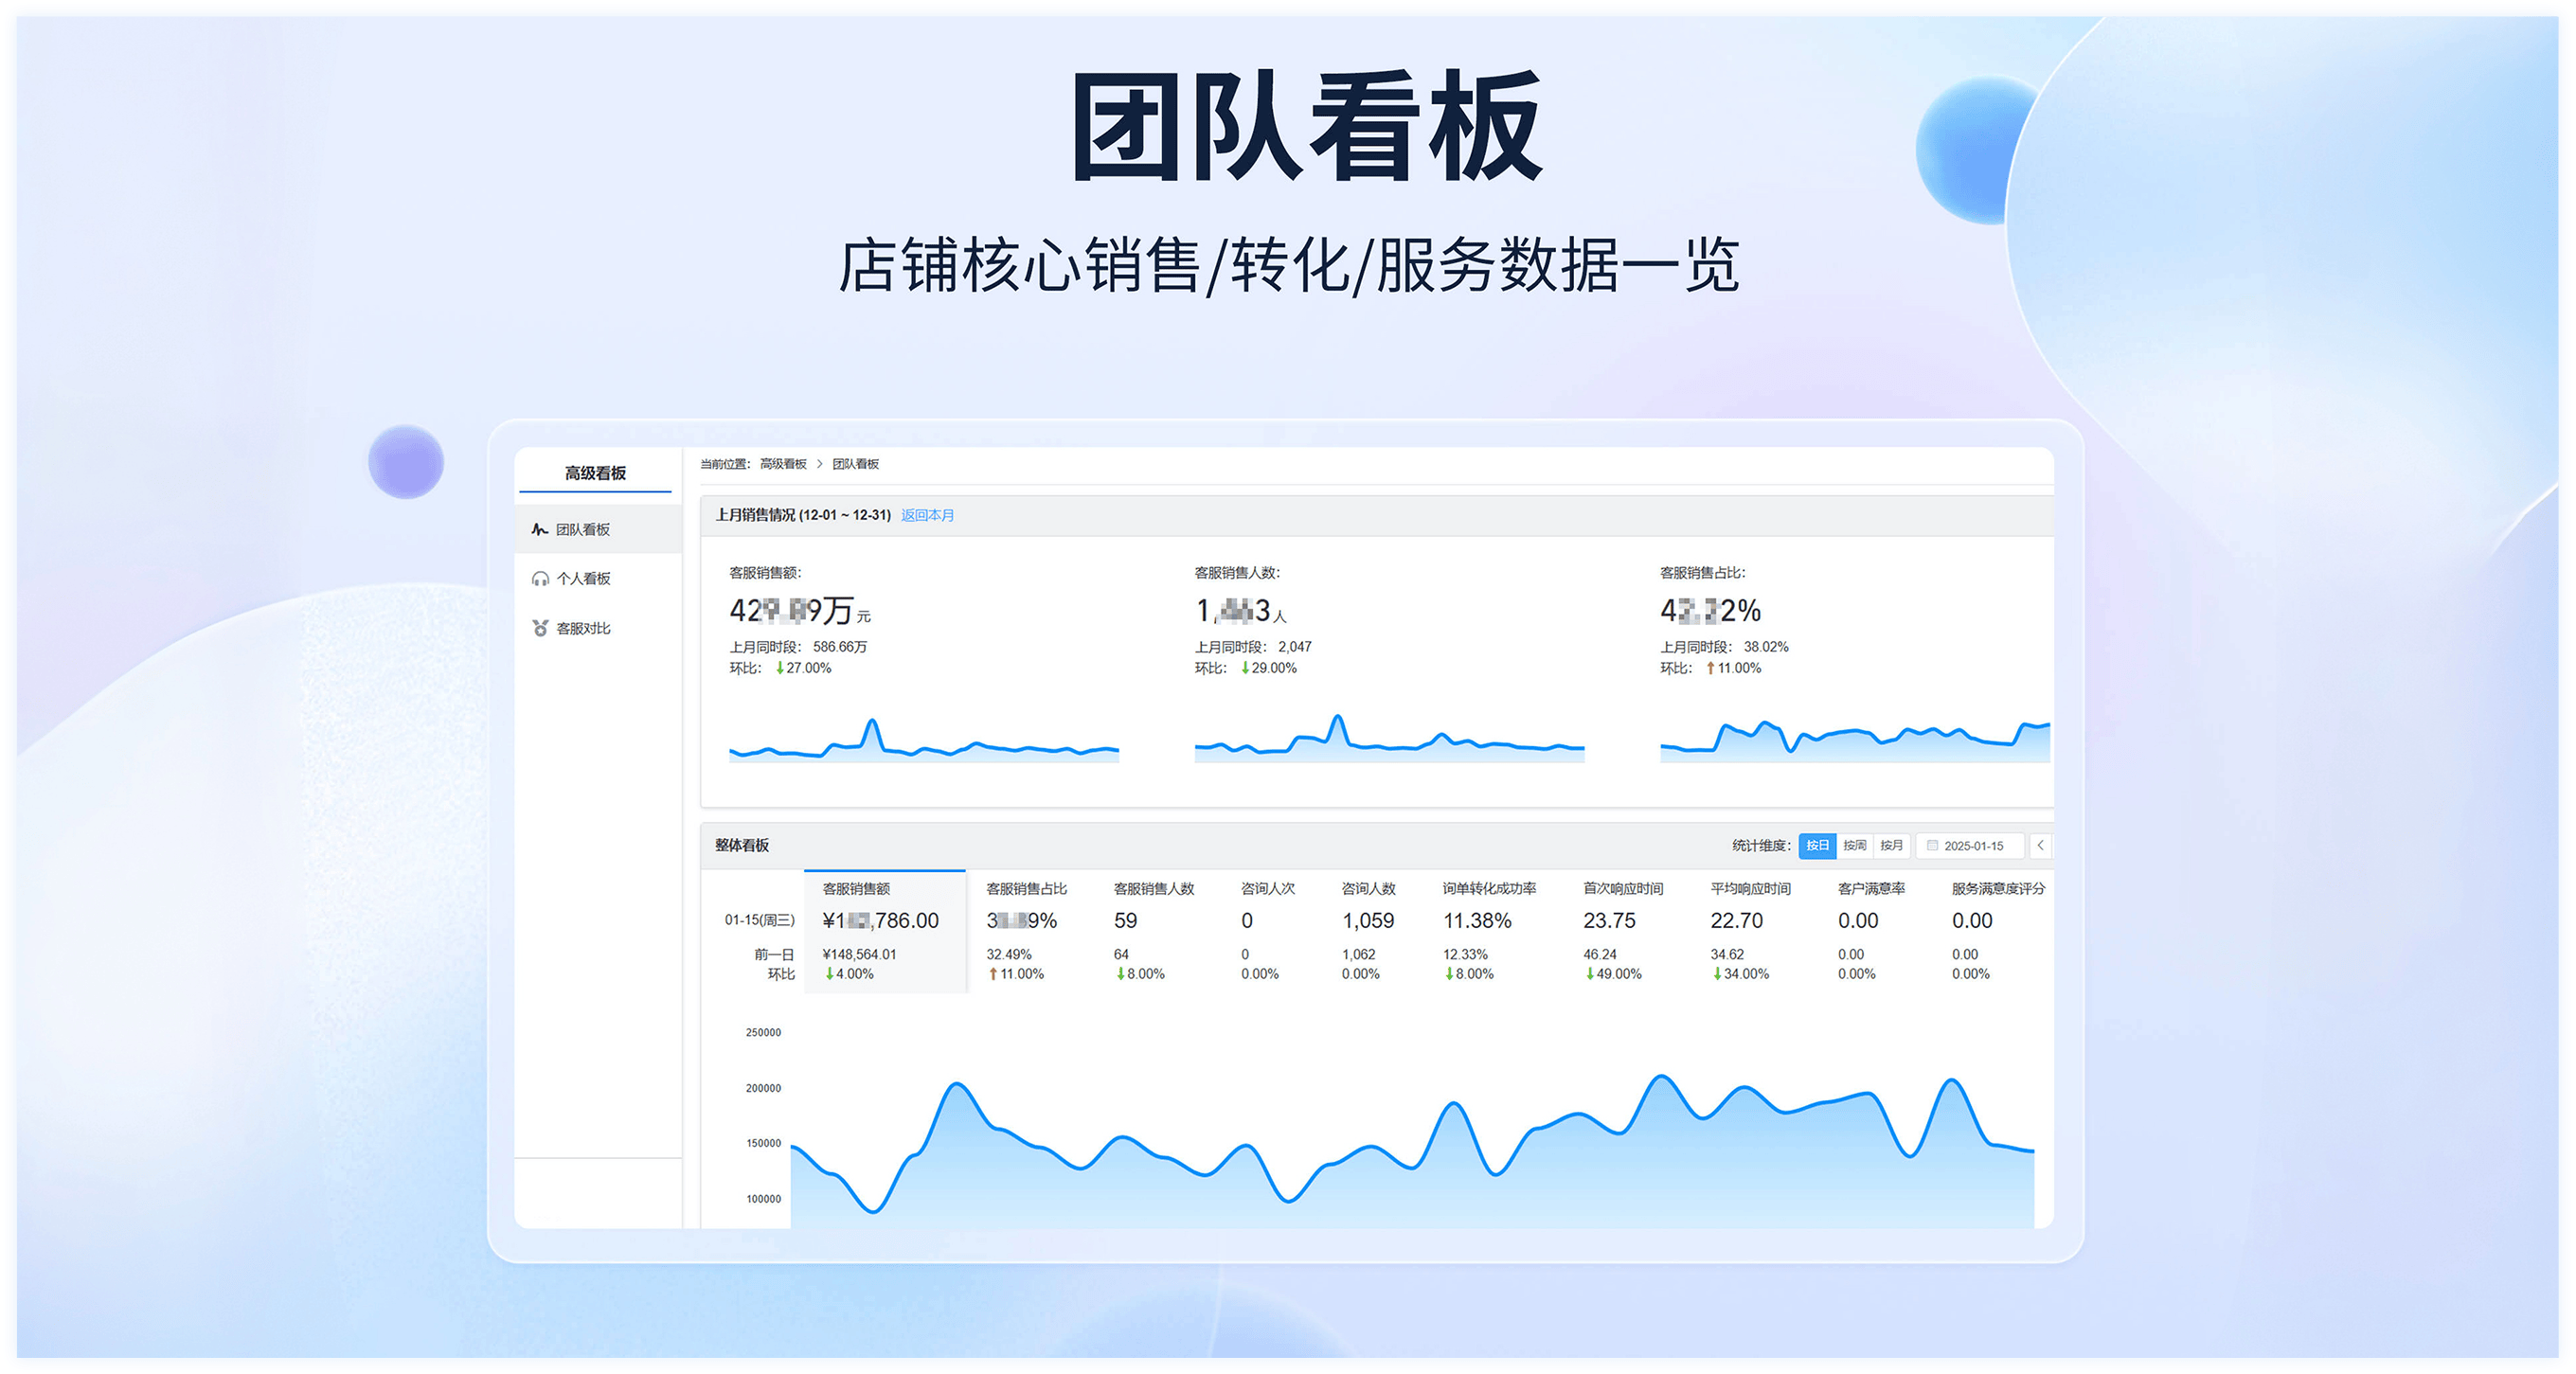Click the 100000 y-axis label
This screenshot has width=2576, height=1374.
pos(763,1199)
